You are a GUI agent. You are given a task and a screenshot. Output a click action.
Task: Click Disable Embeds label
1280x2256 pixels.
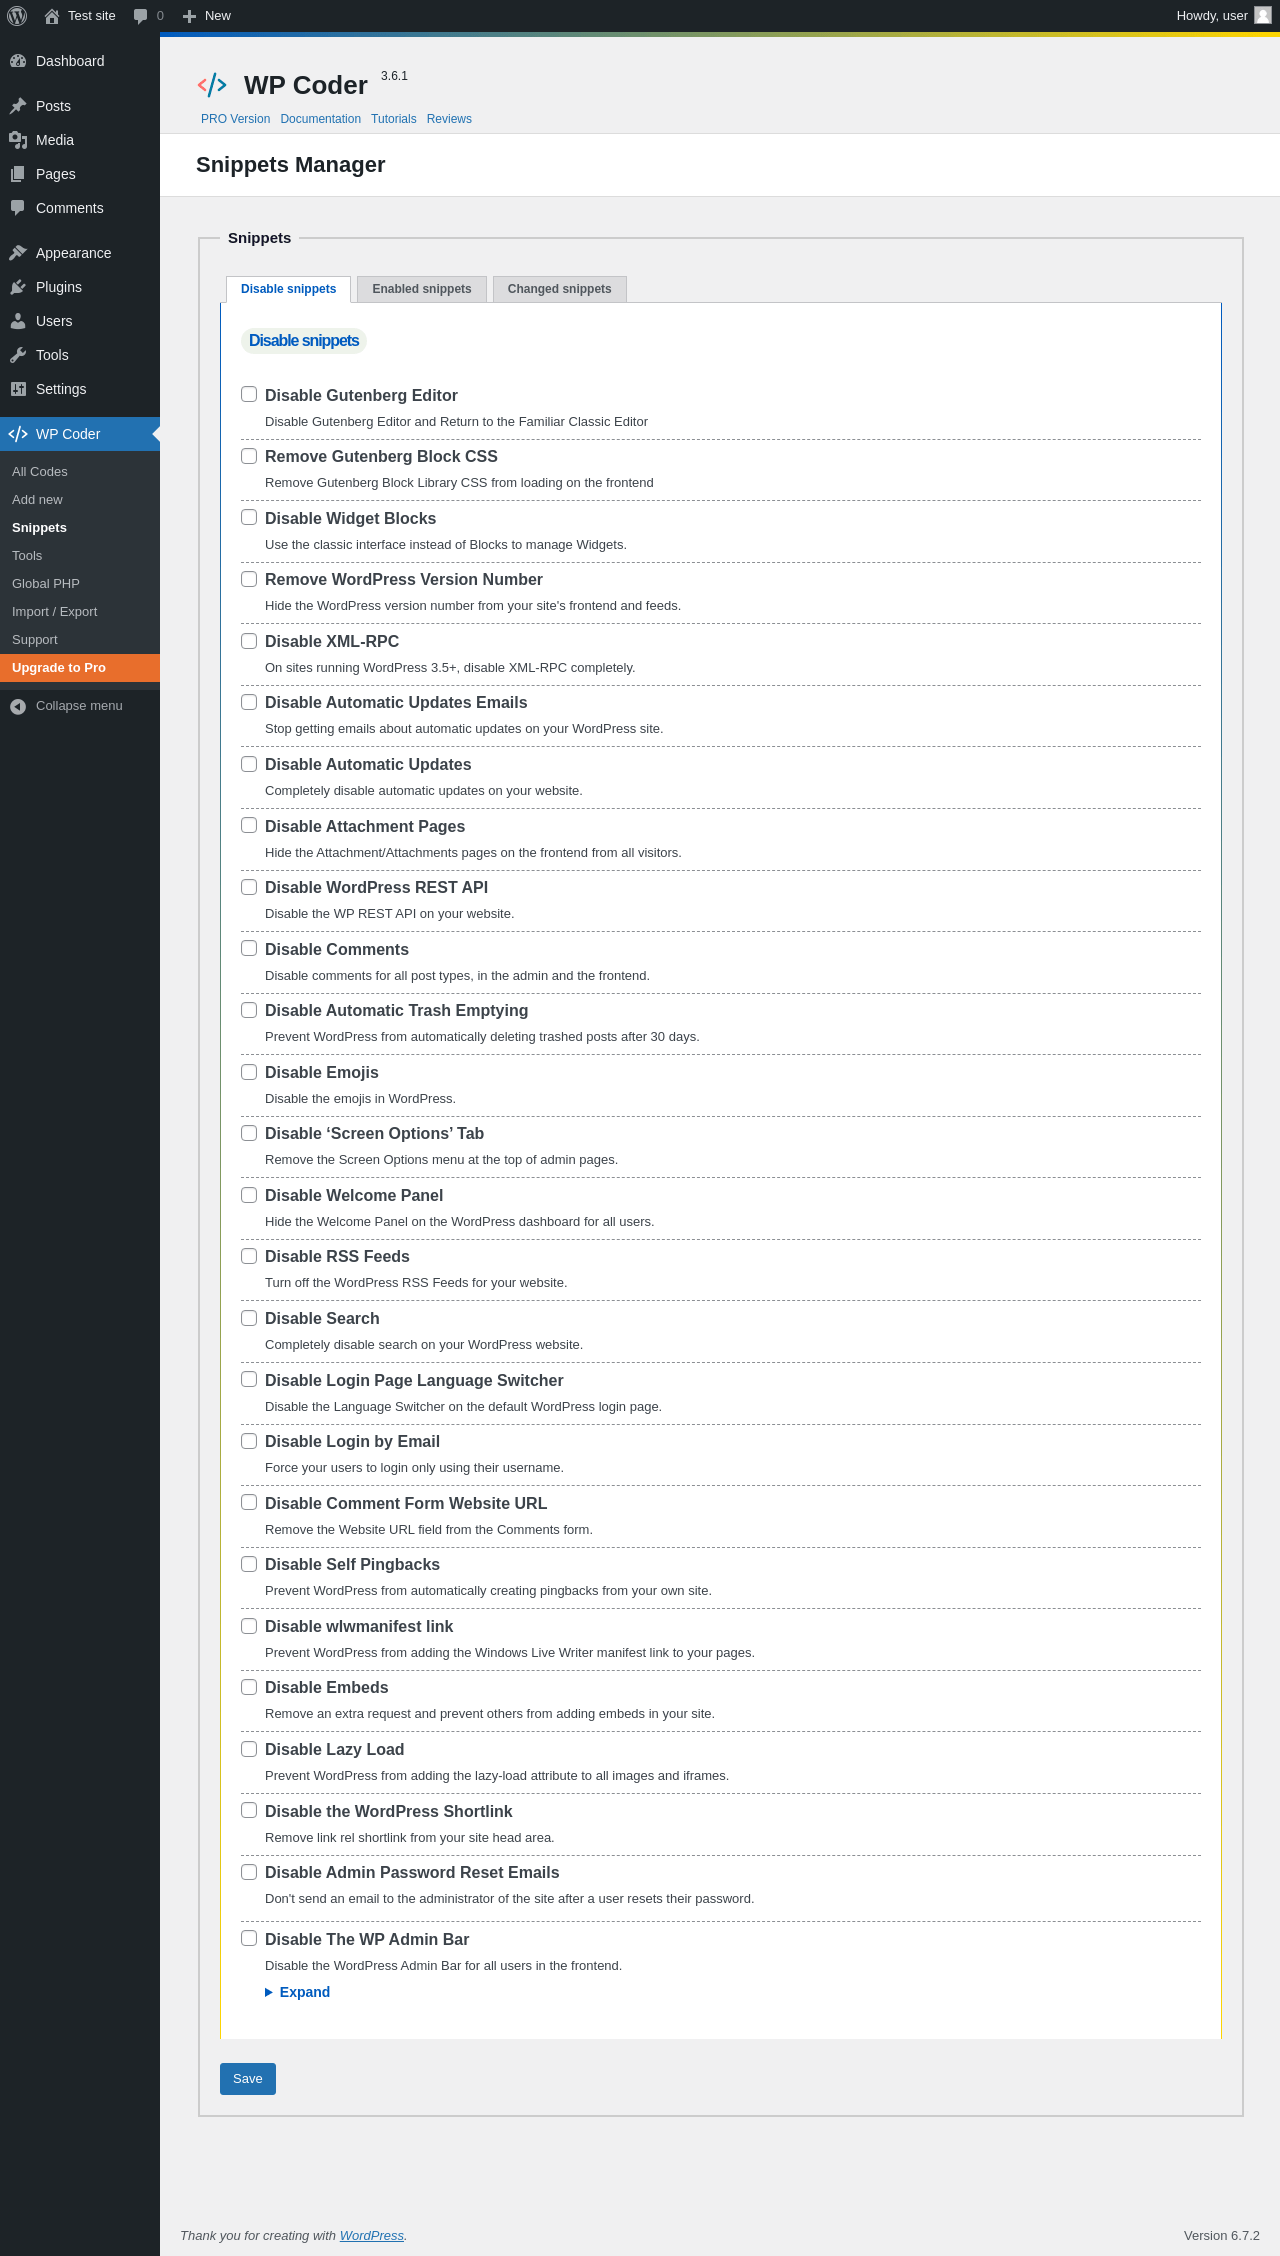[326, 1688]
